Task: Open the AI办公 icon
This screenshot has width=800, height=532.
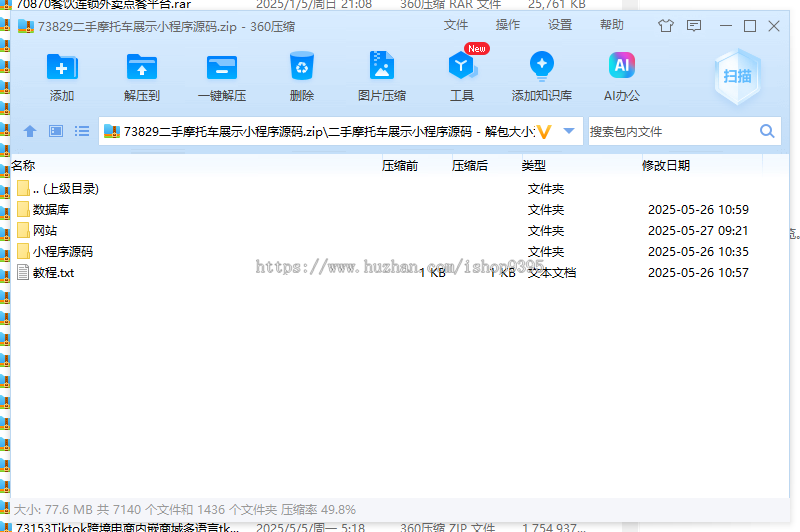Action: (621, 65)
